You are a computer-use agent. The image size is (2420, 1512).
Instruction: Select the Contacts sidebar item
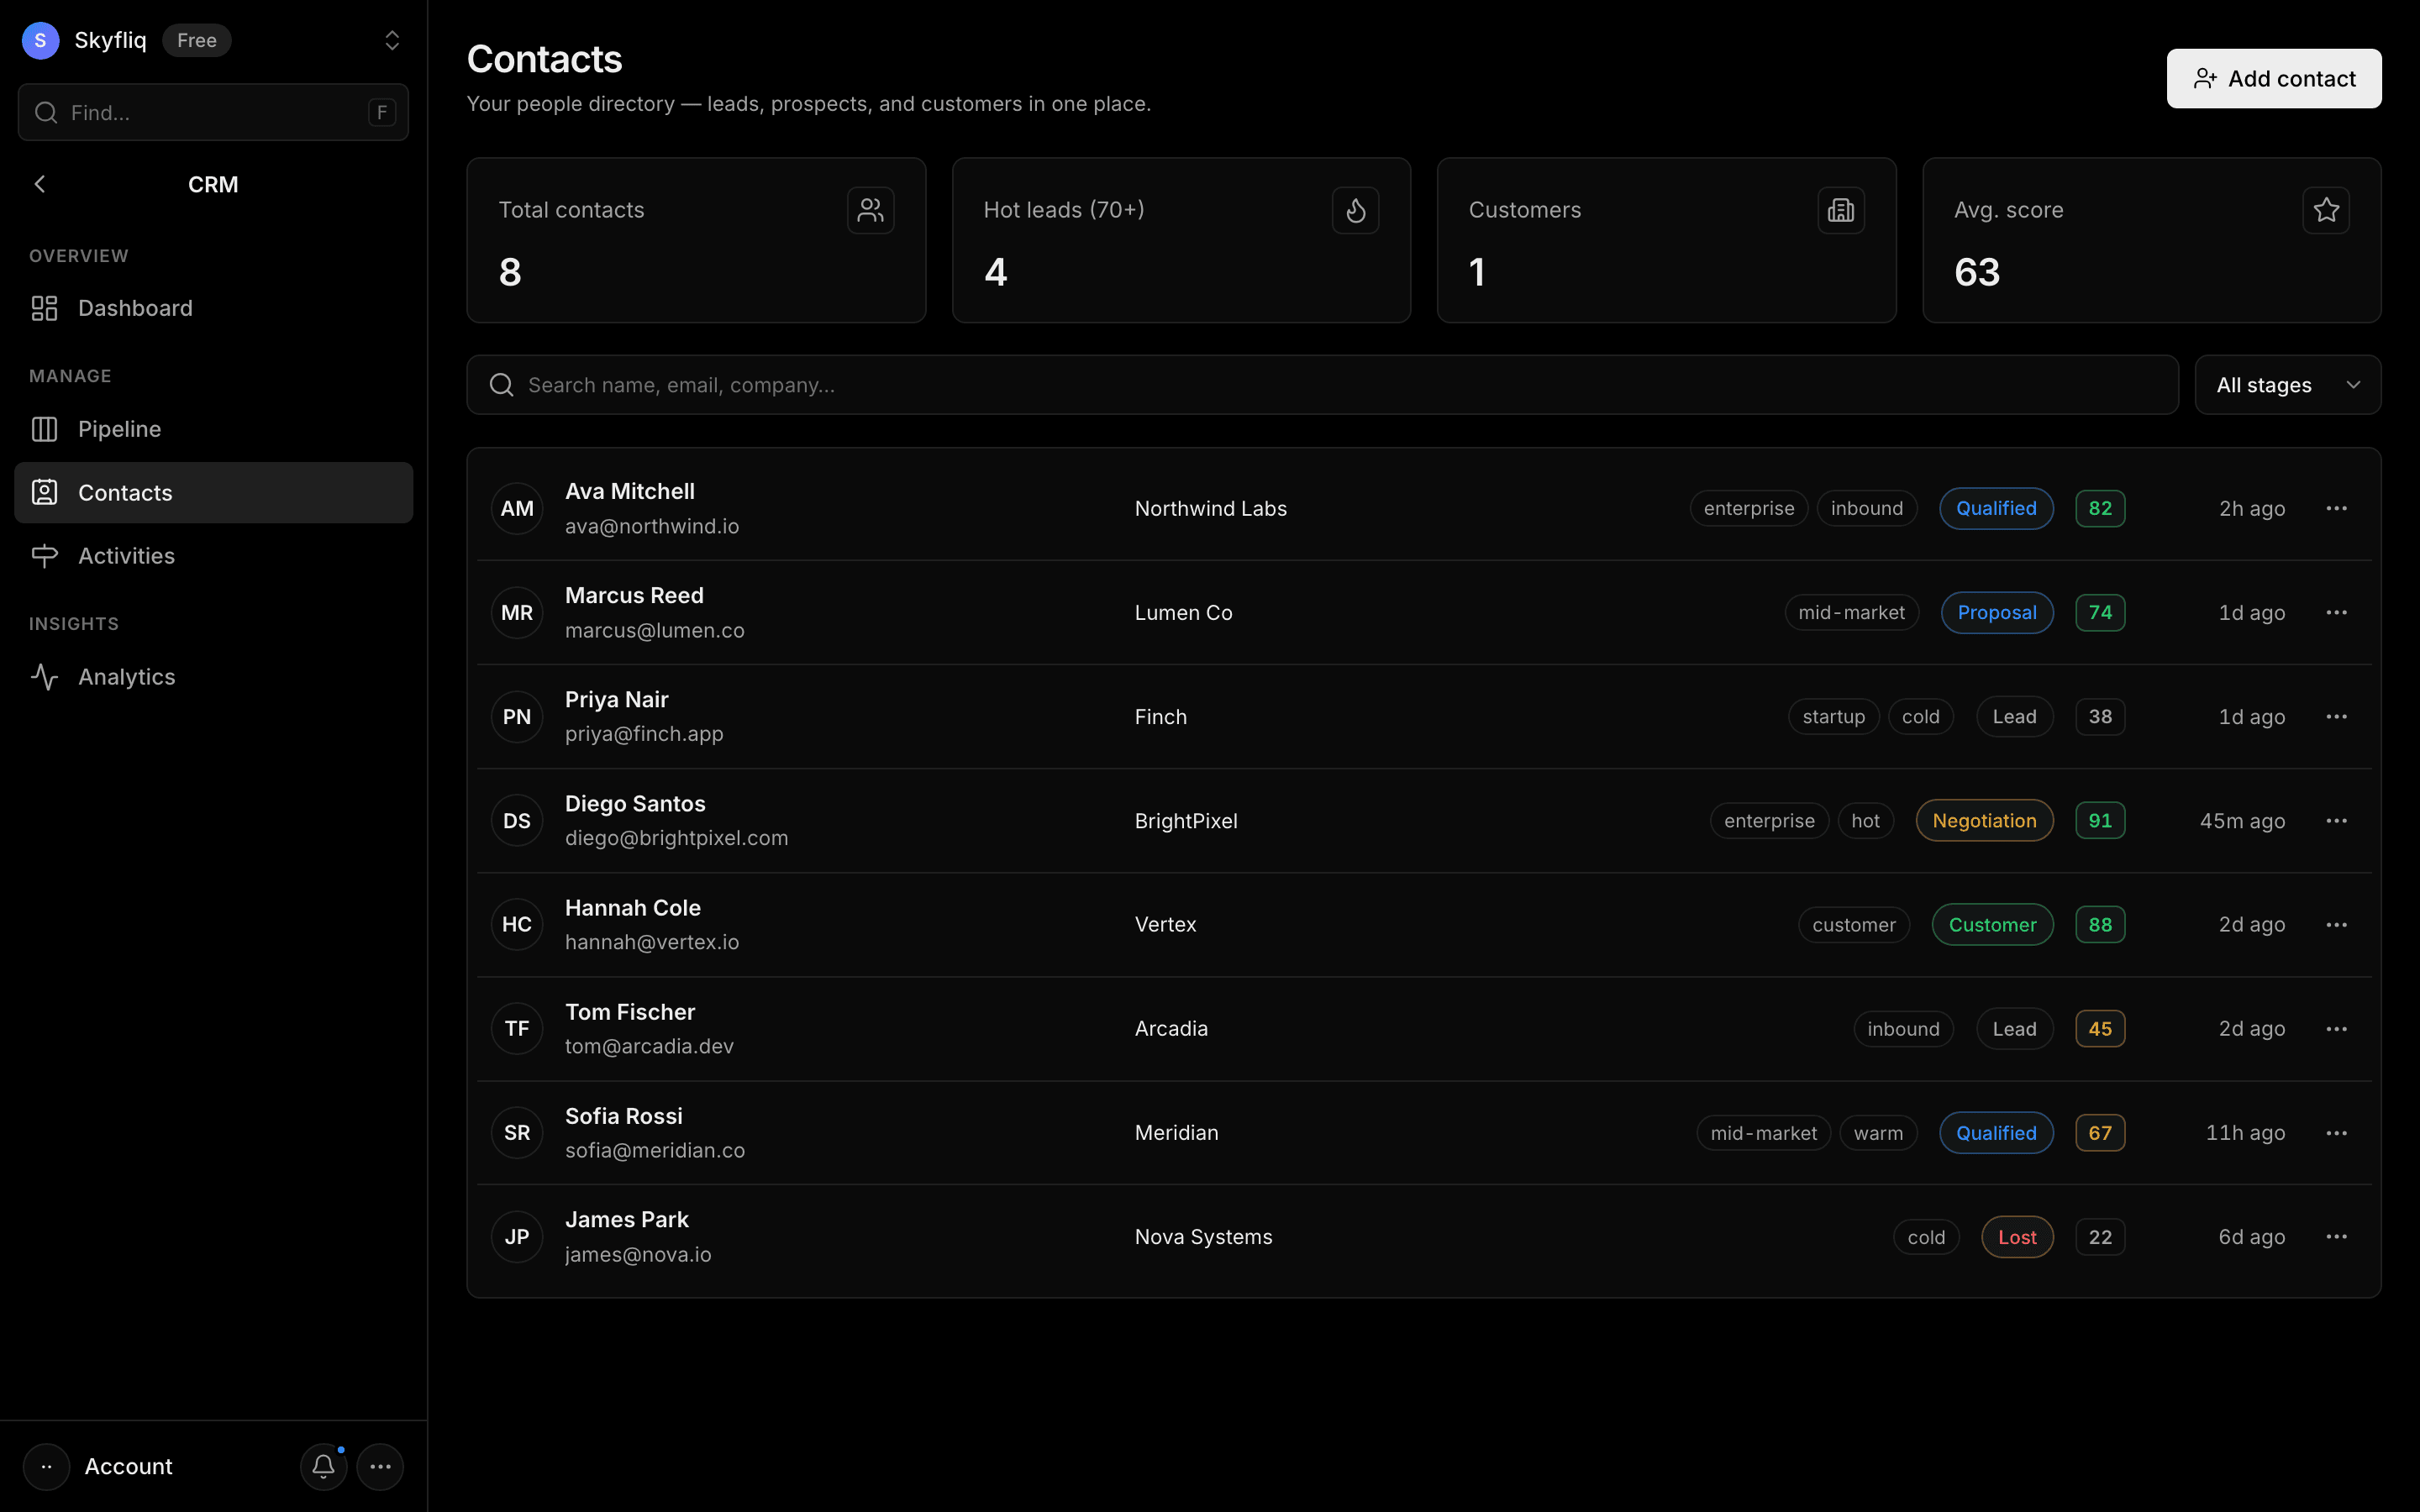coord(213,492)
